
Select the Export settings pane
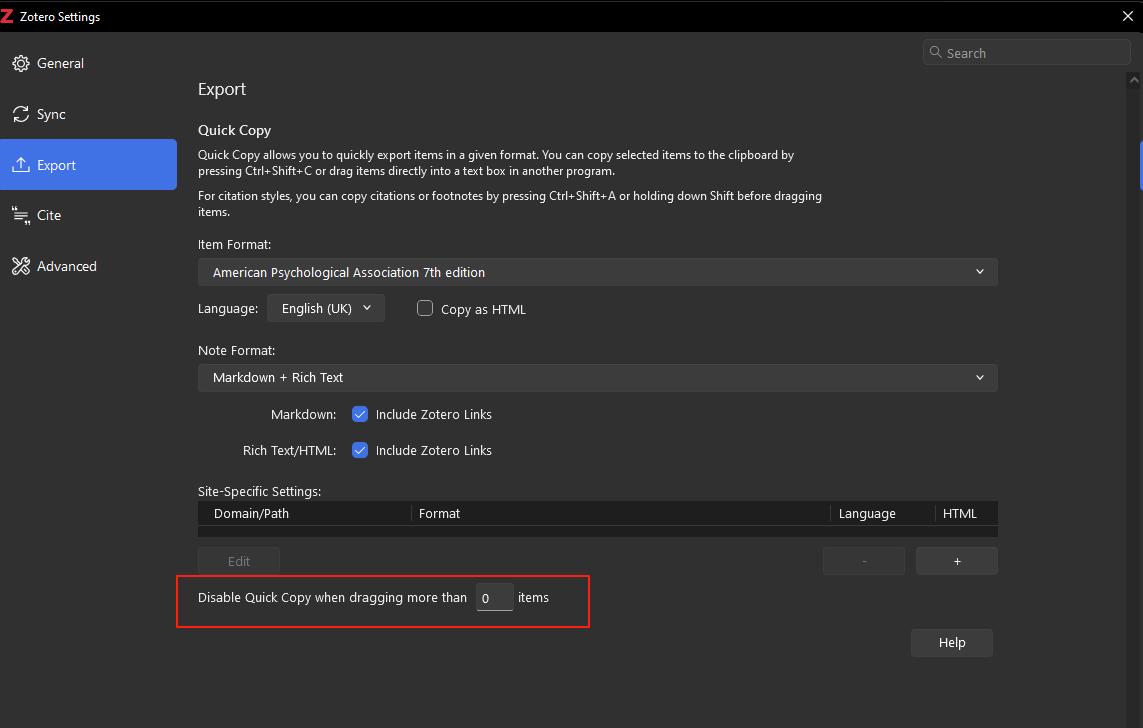coord(88,165)
